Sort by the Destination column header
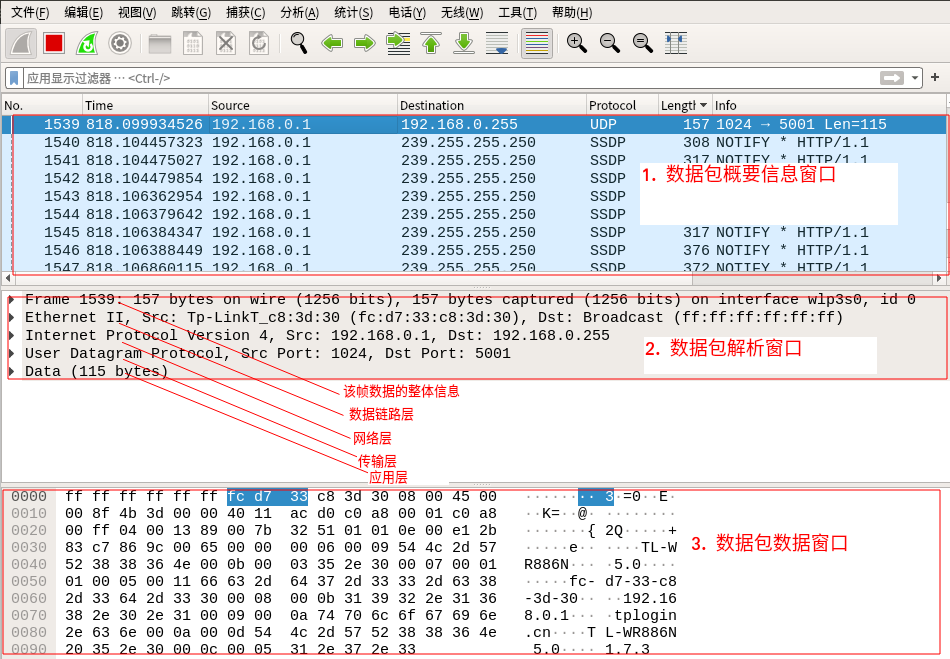Image resolution: width=950 pixels, height=659 pixels. (492, 105)
